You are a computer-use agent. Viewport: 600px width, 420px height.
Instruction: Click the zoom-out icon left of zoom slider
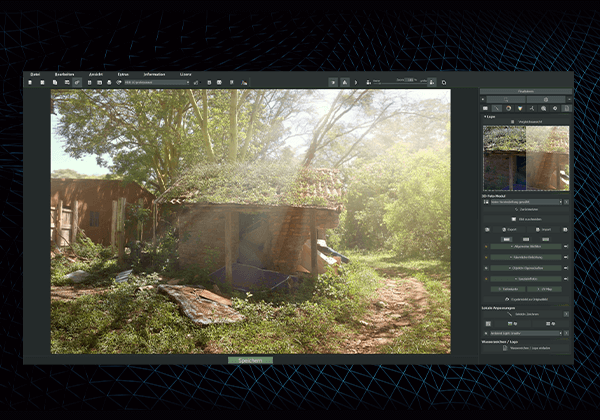(370, 82)
